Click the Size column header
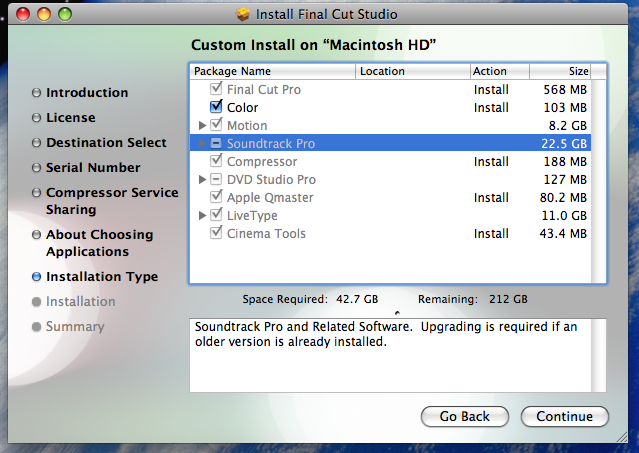This screenshot has width=639, height=453. (x=560, y=71)
